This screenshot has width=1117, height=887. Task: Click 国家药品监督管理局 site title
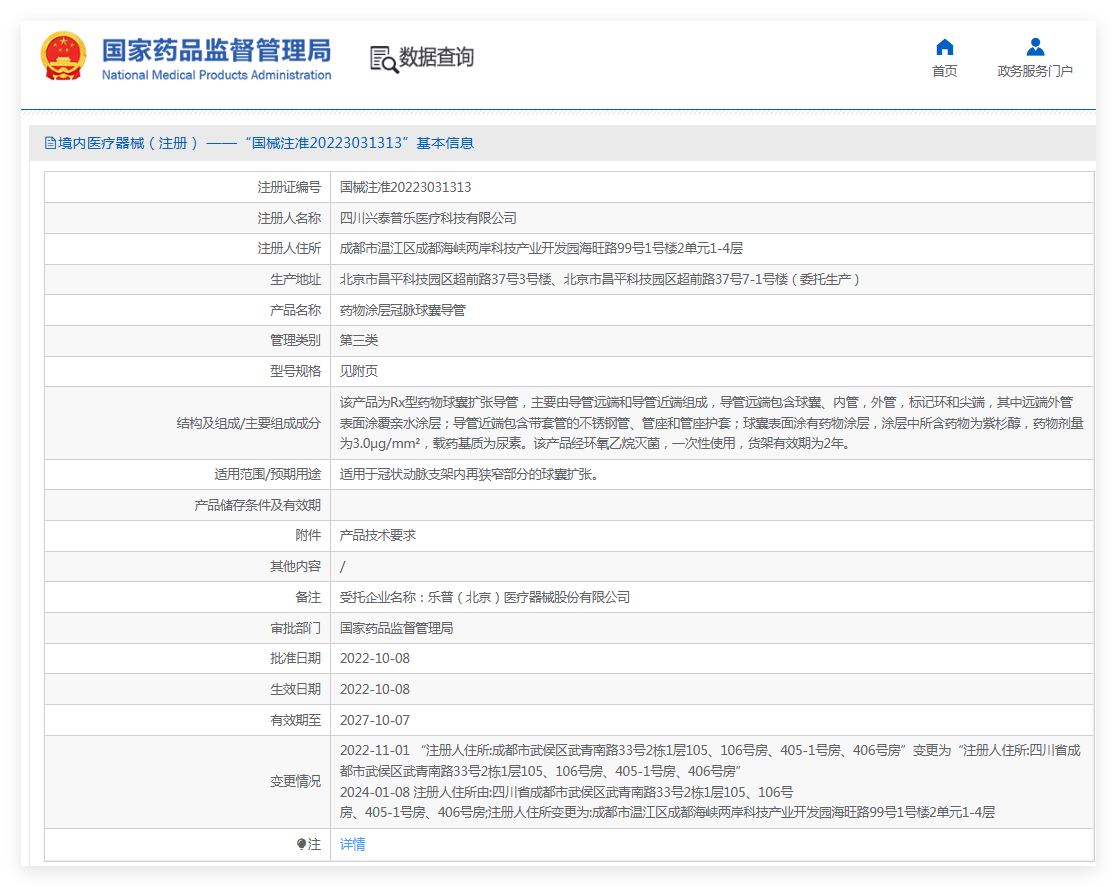point(217,50)
